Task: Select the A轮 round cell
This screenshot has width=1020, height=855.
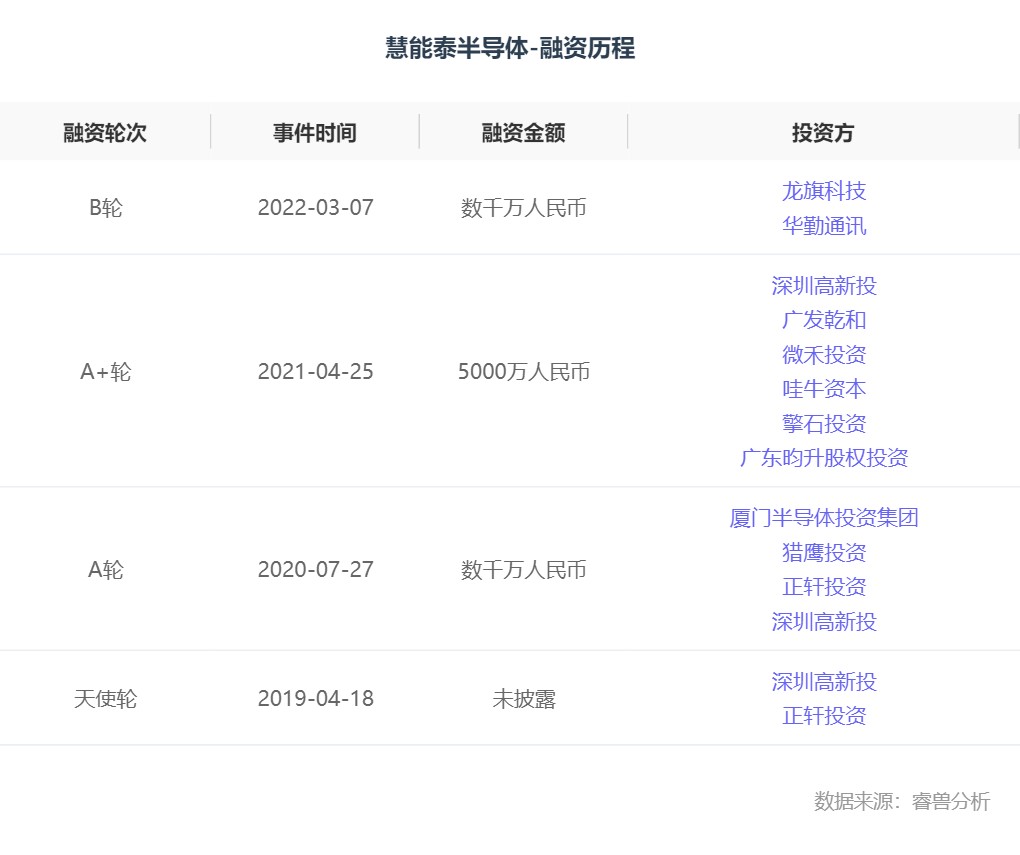Action: click(x=105, y=570)
